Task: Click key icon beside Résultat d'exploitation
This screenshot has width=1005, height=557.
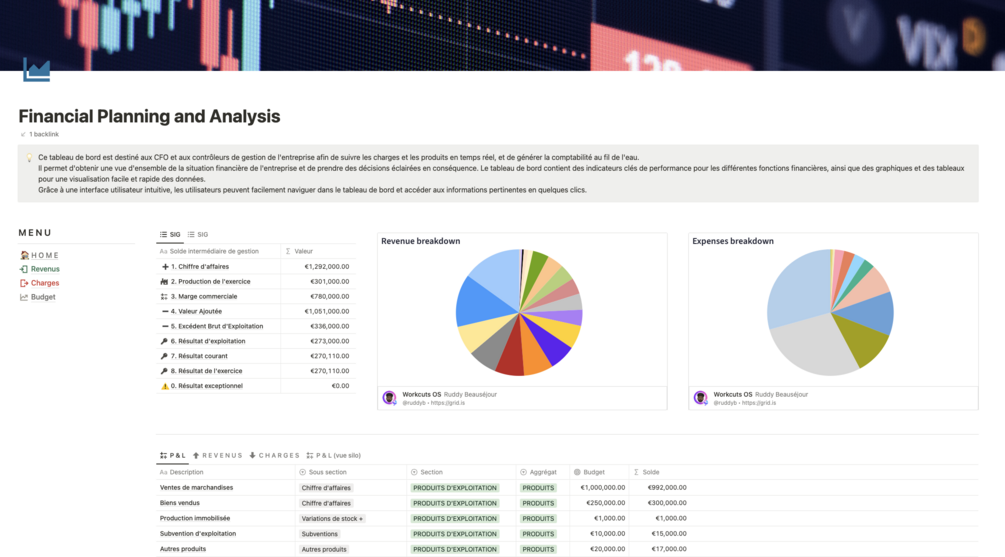Action: tap(164, 341)
